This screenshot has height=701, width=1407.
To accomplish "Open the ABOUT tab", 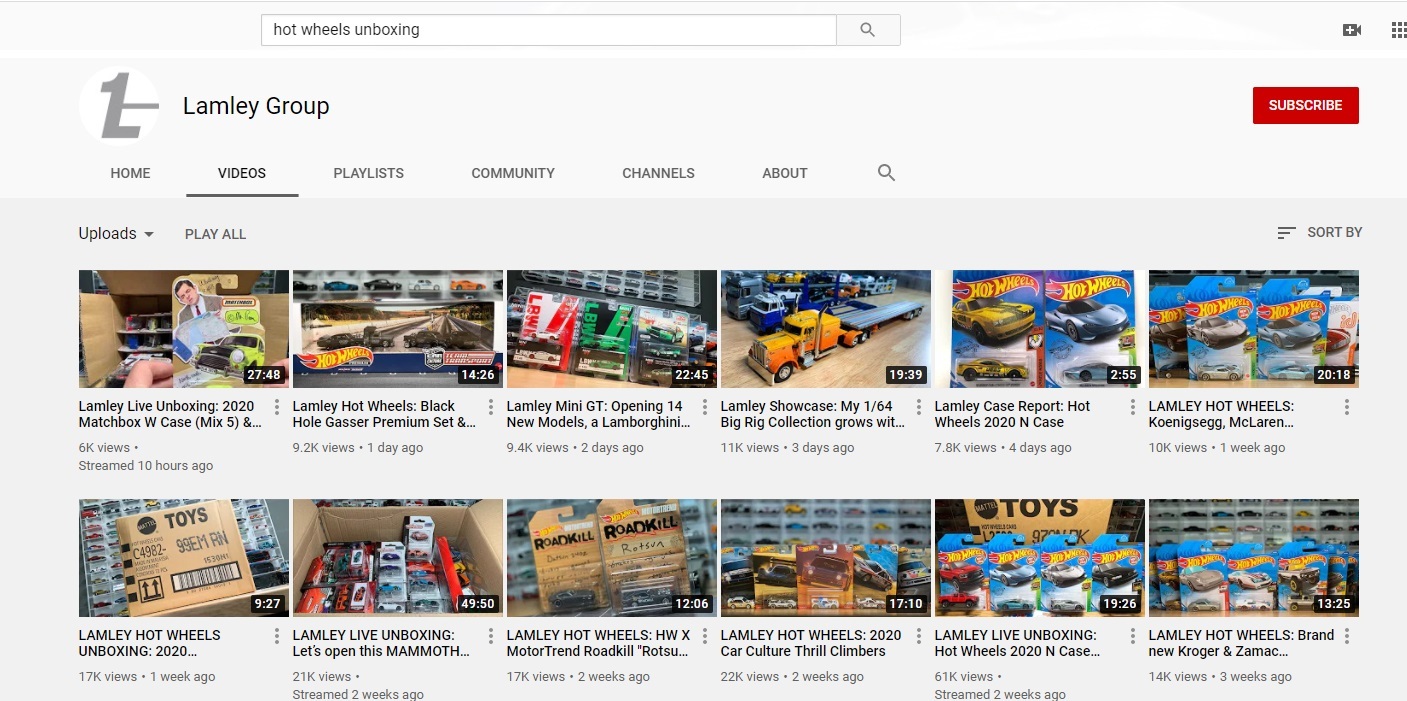I will pyautogui.click(x=785, y=173).
